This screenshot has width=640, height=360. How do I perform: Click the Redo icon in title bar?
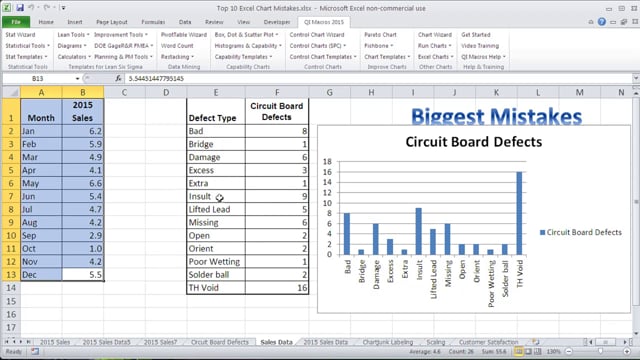coord(47,8)
